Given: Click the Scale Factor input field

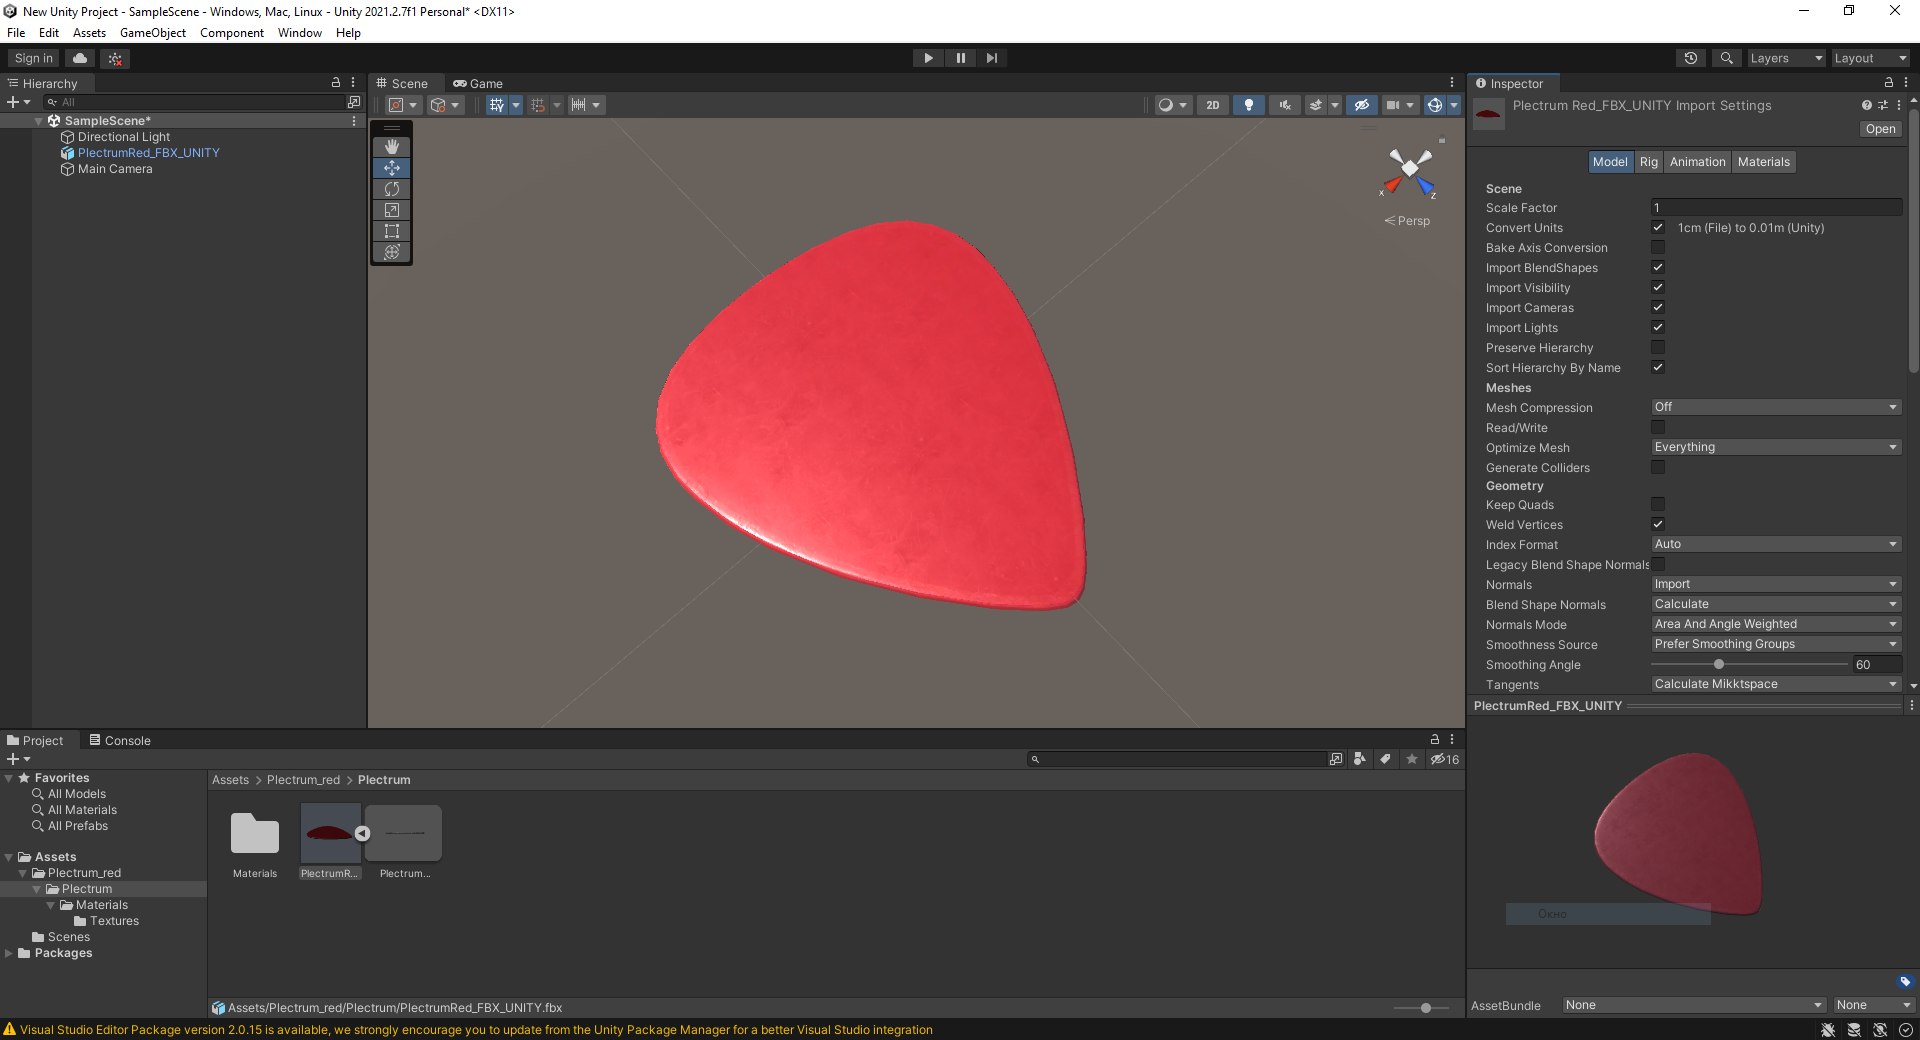Looking at the screenshot, I should click(1776, 207).
